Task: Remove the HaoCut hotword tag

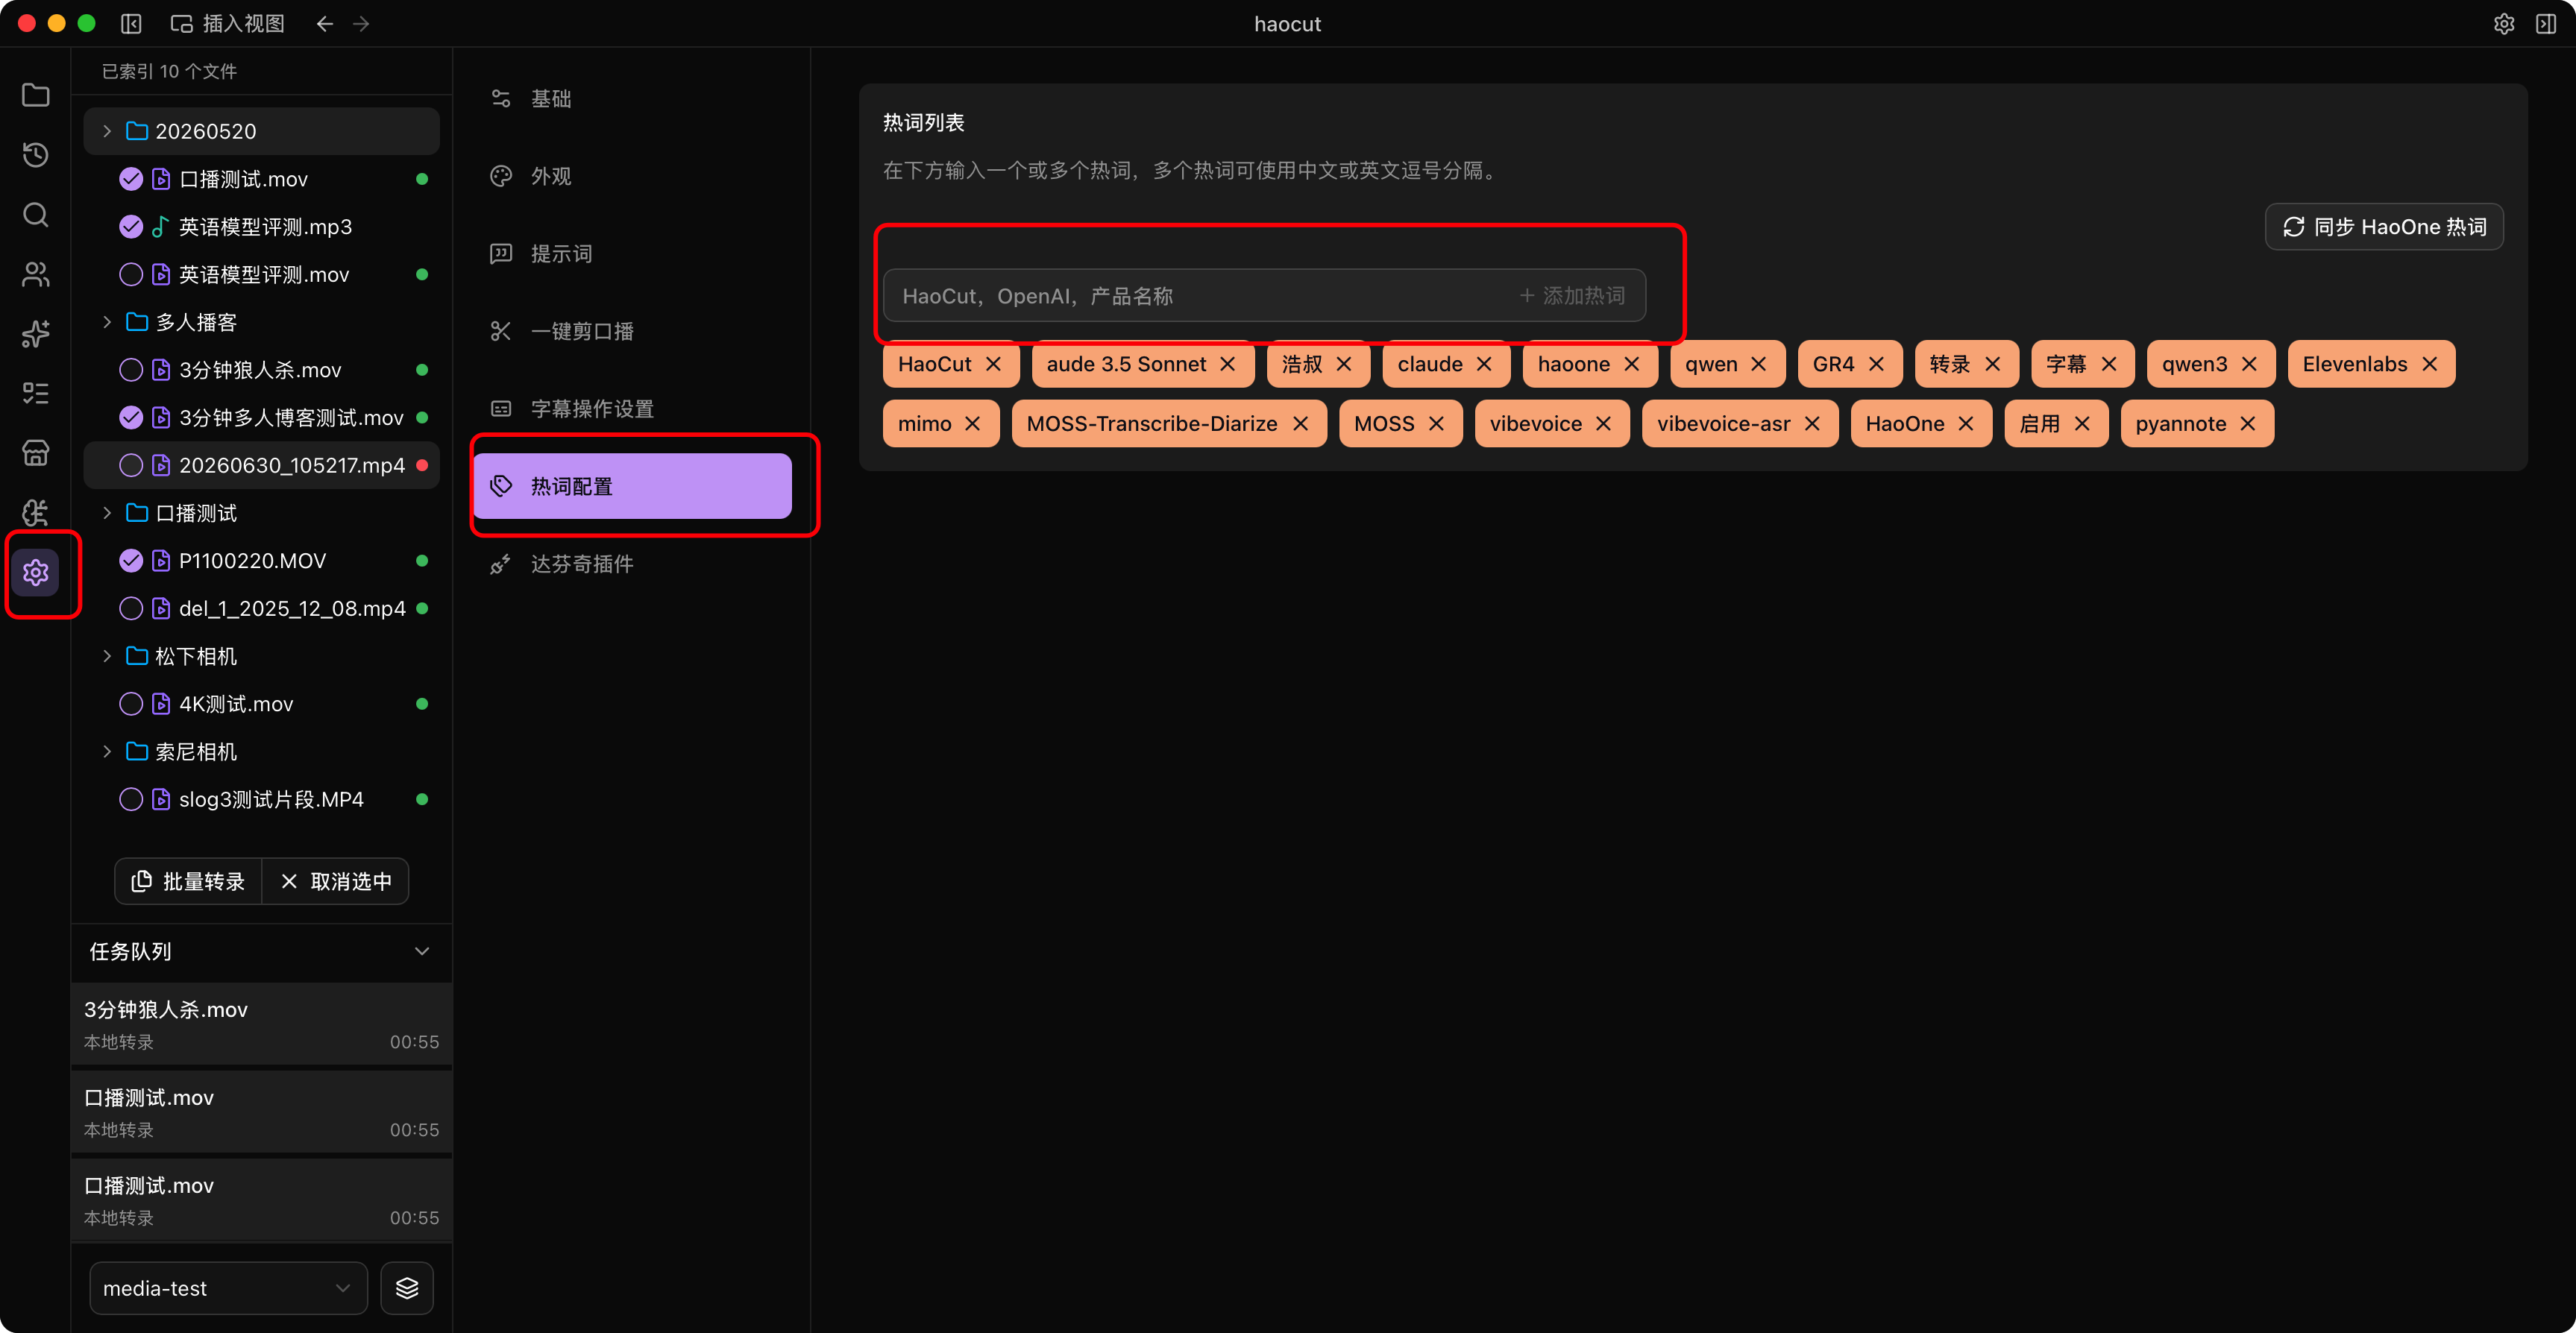Action: click(993, 364)
